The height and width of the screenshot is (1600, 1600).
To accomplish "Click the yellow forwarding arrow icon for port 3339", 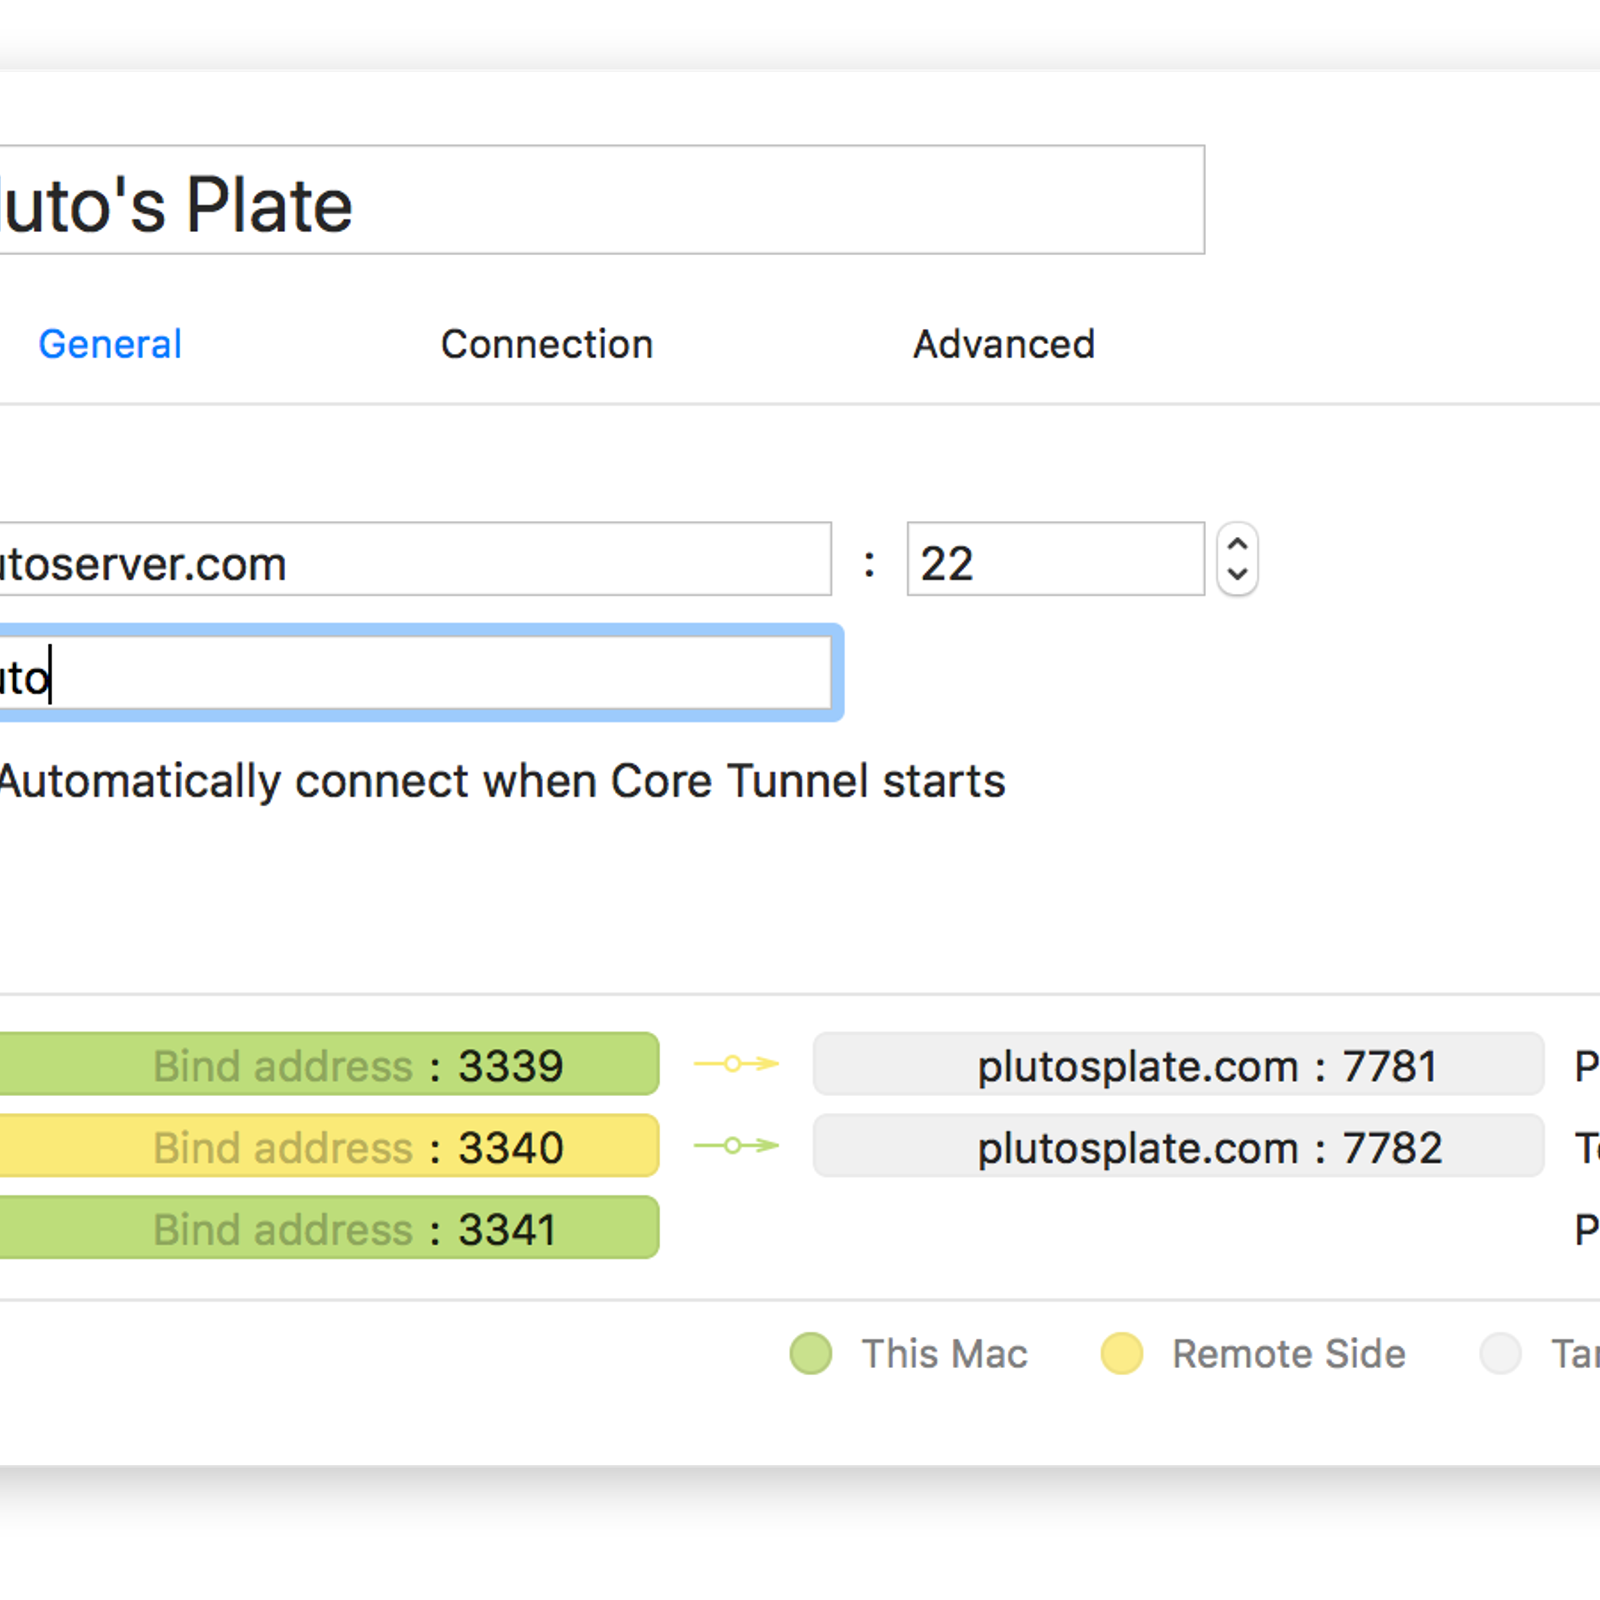I will [737, 1063].
